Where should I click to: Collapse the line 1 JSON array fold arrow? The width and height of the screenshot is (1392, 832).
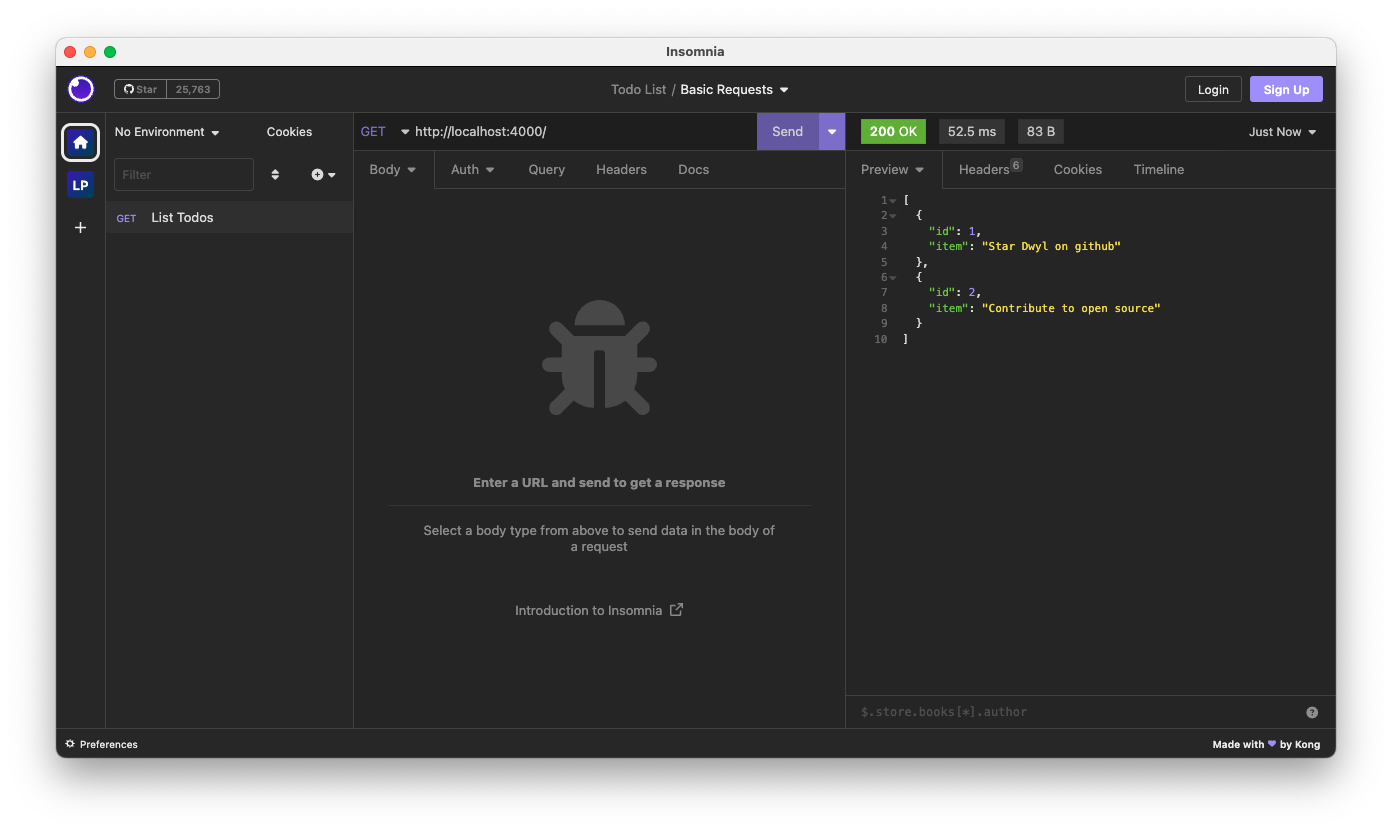(893, 201)
